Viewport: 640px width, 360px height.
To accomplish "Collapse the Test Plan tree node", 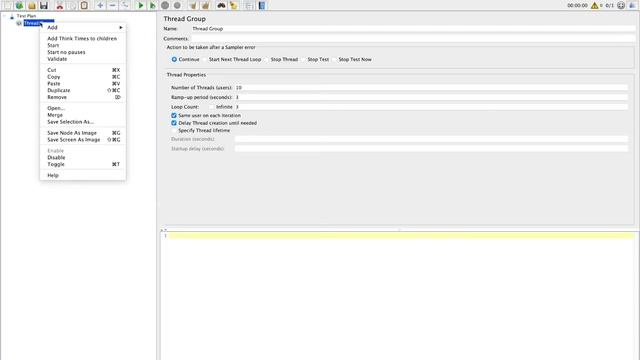I will tap(5, 16).
